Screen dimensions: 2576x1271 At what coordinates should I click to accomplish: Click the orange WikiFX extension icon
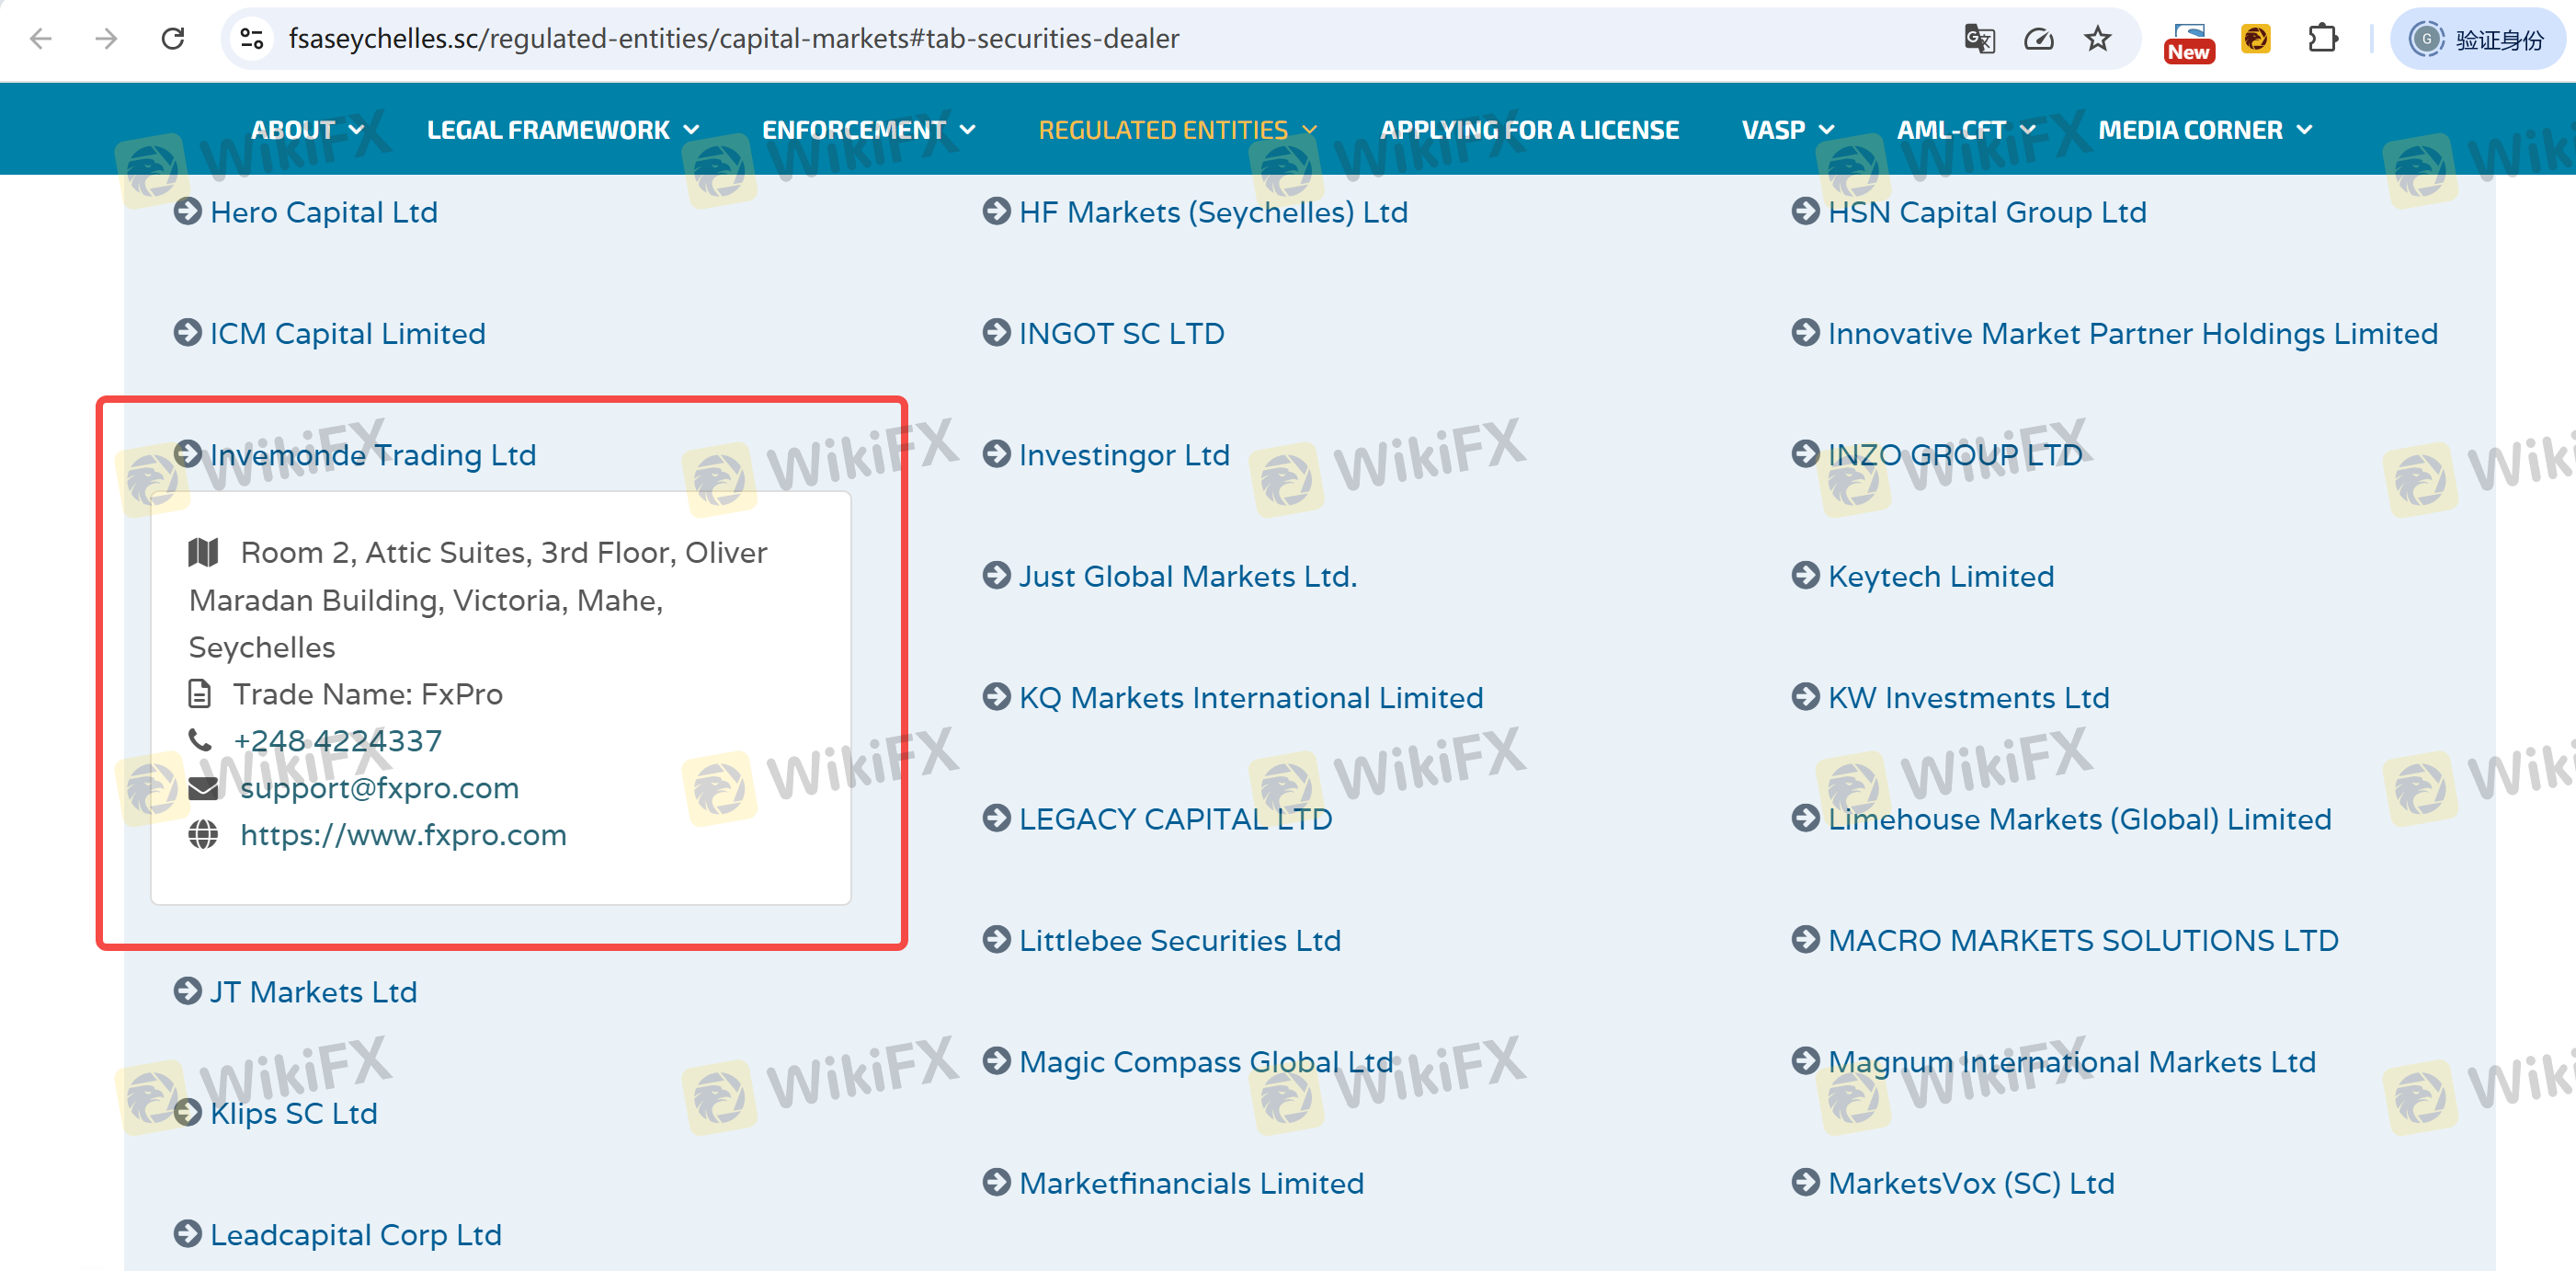(x=2256, y=39)
